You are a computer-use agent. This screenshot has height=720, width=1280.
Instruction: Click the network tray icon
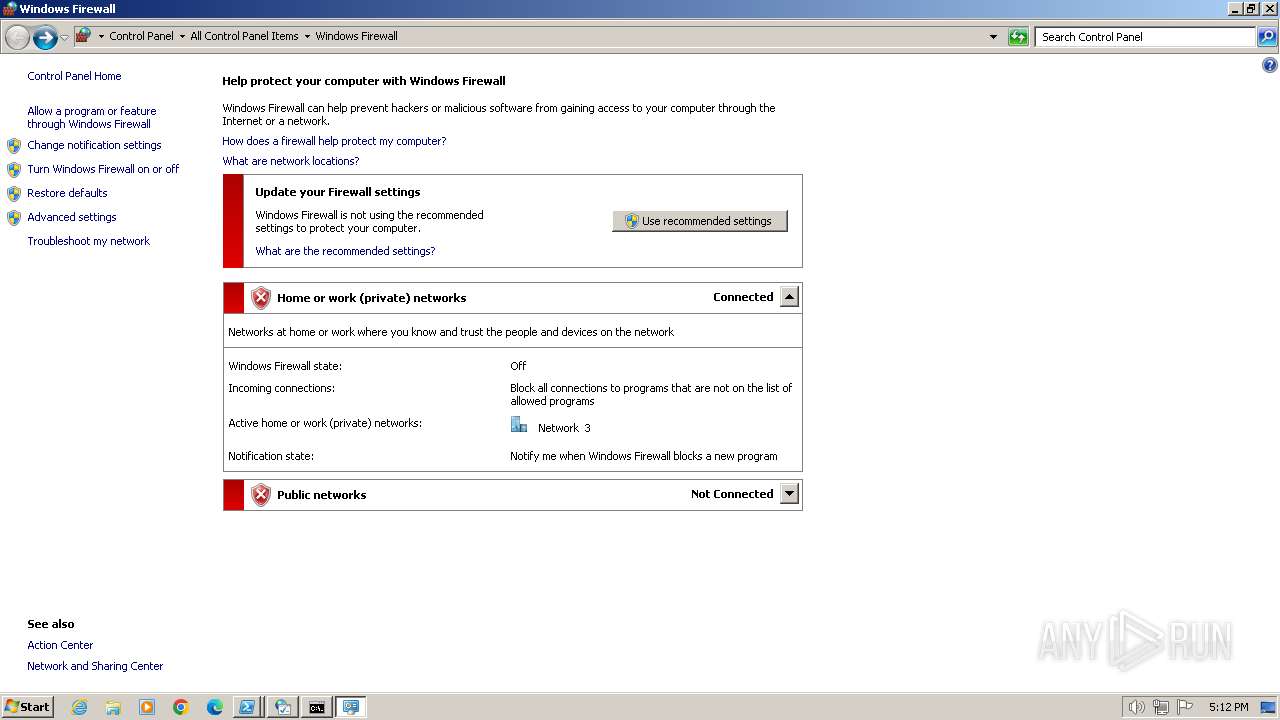[1161, 707]
